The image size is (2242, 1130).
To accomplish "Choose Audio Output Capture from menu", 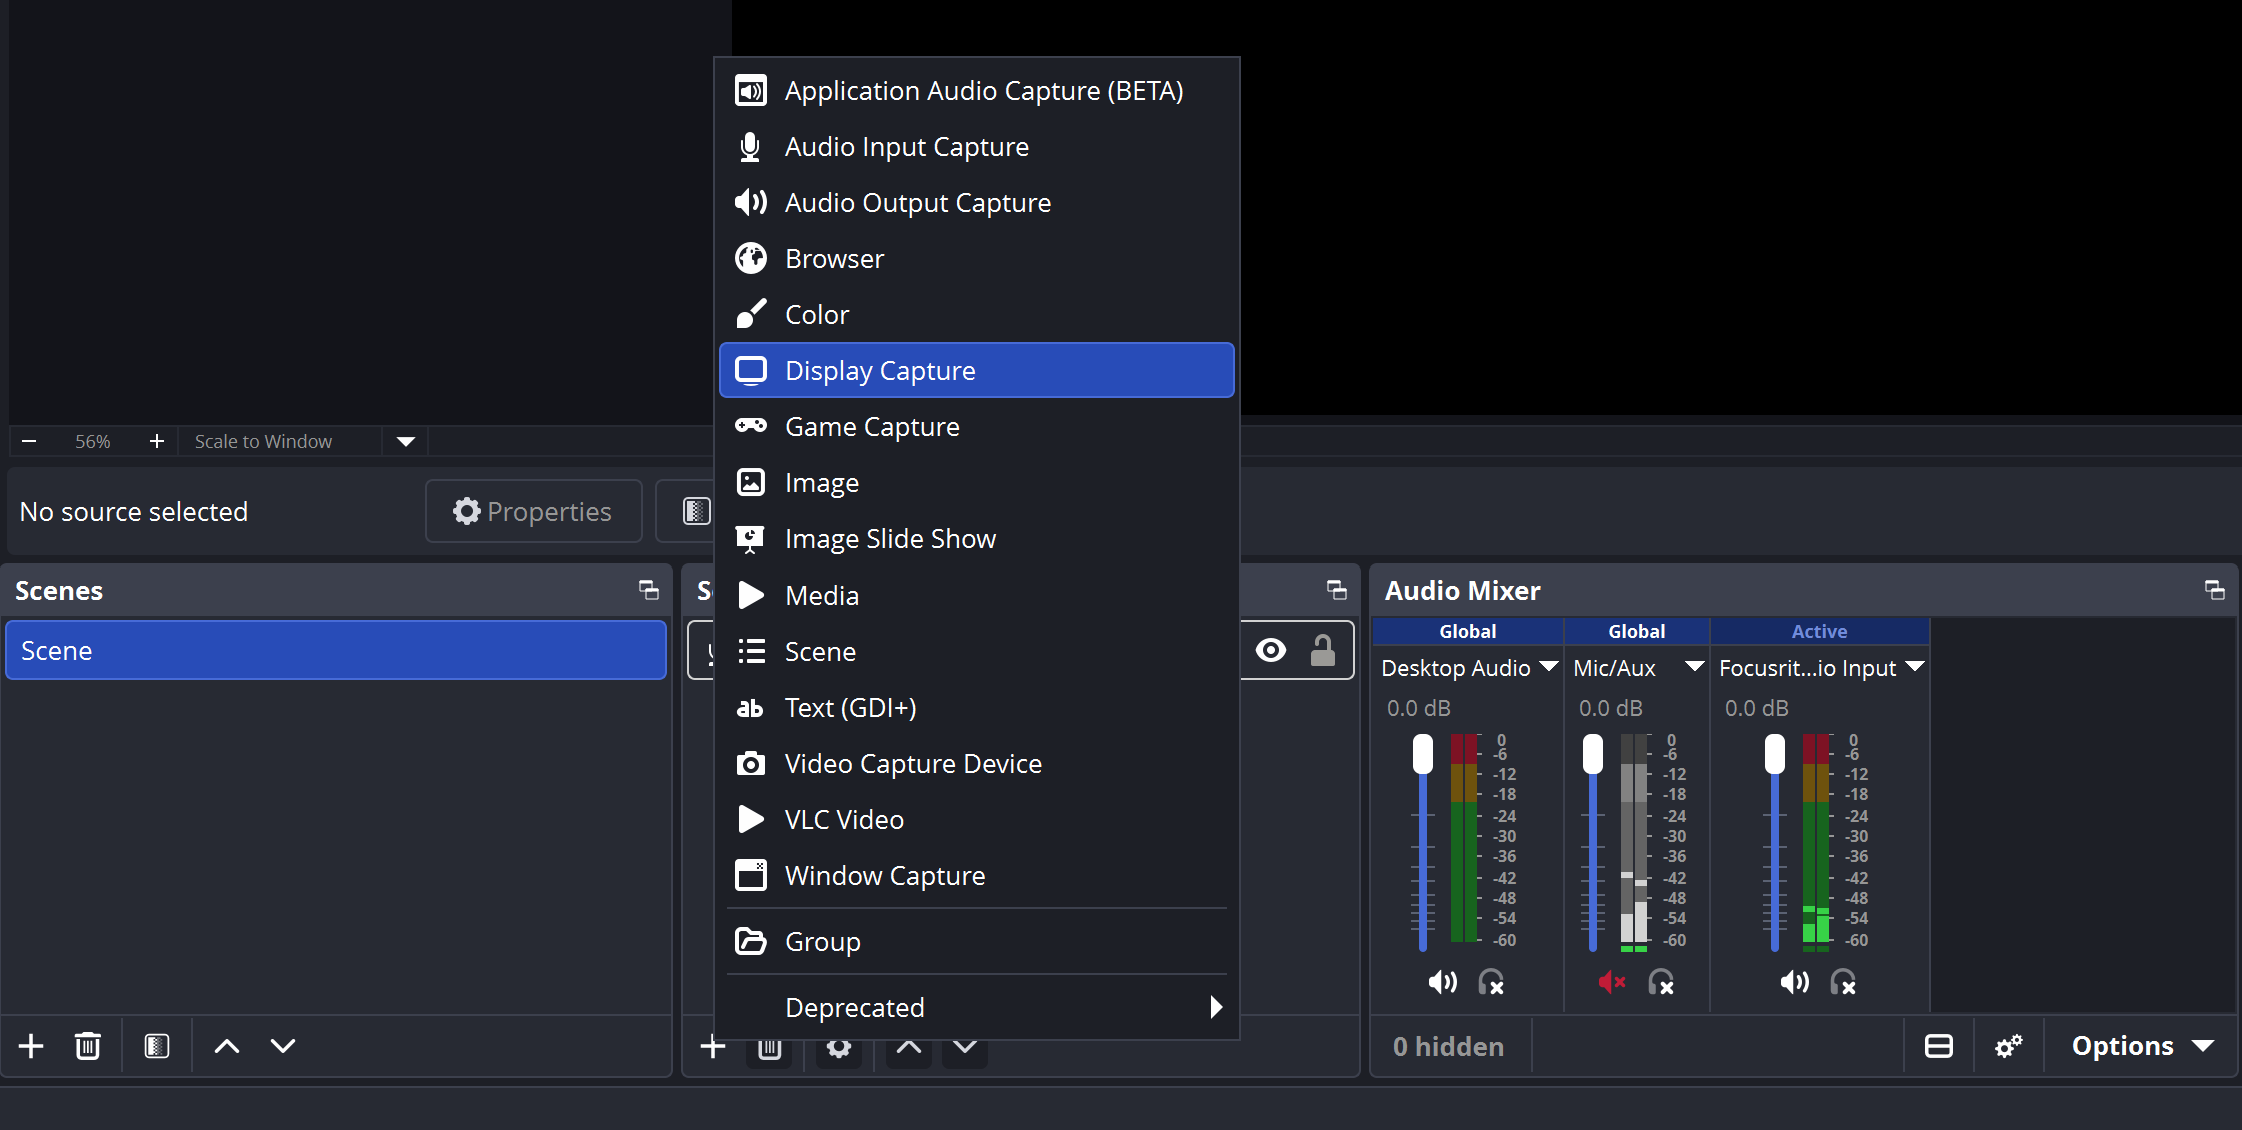I will (x=976, y=203).
